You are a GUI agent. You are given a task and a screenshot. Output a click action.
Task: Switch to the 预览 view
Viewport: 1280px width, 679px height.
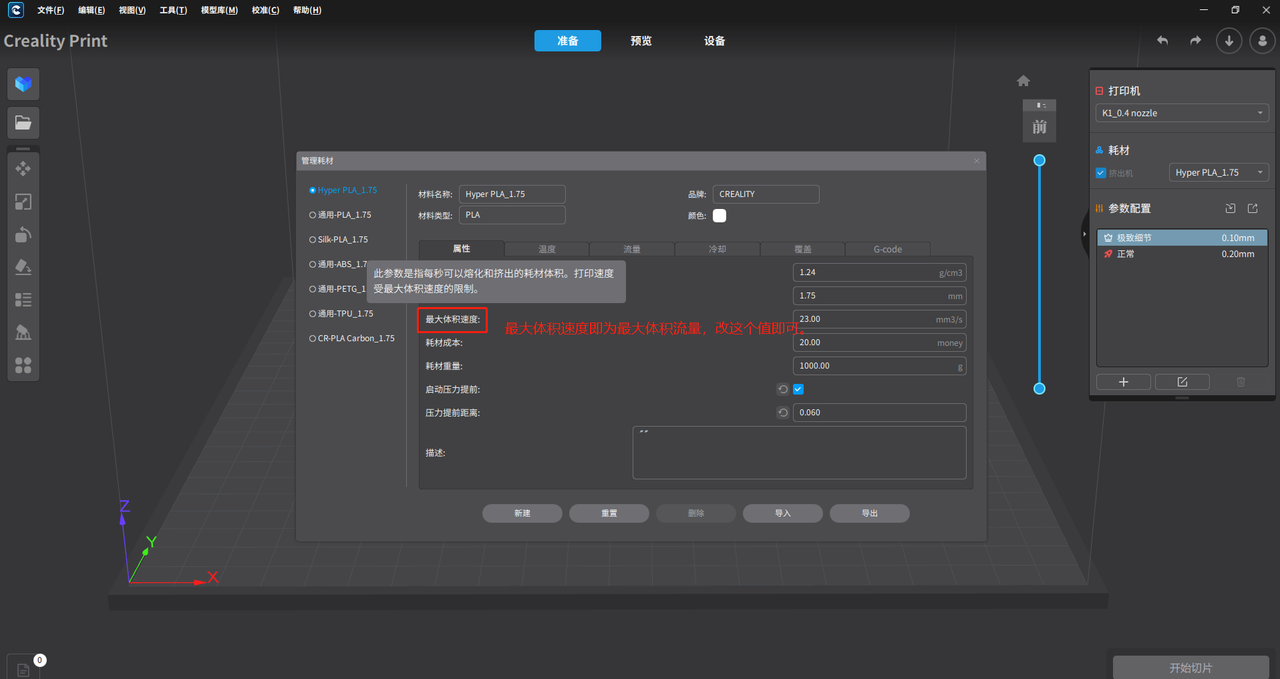coord(641,41)
